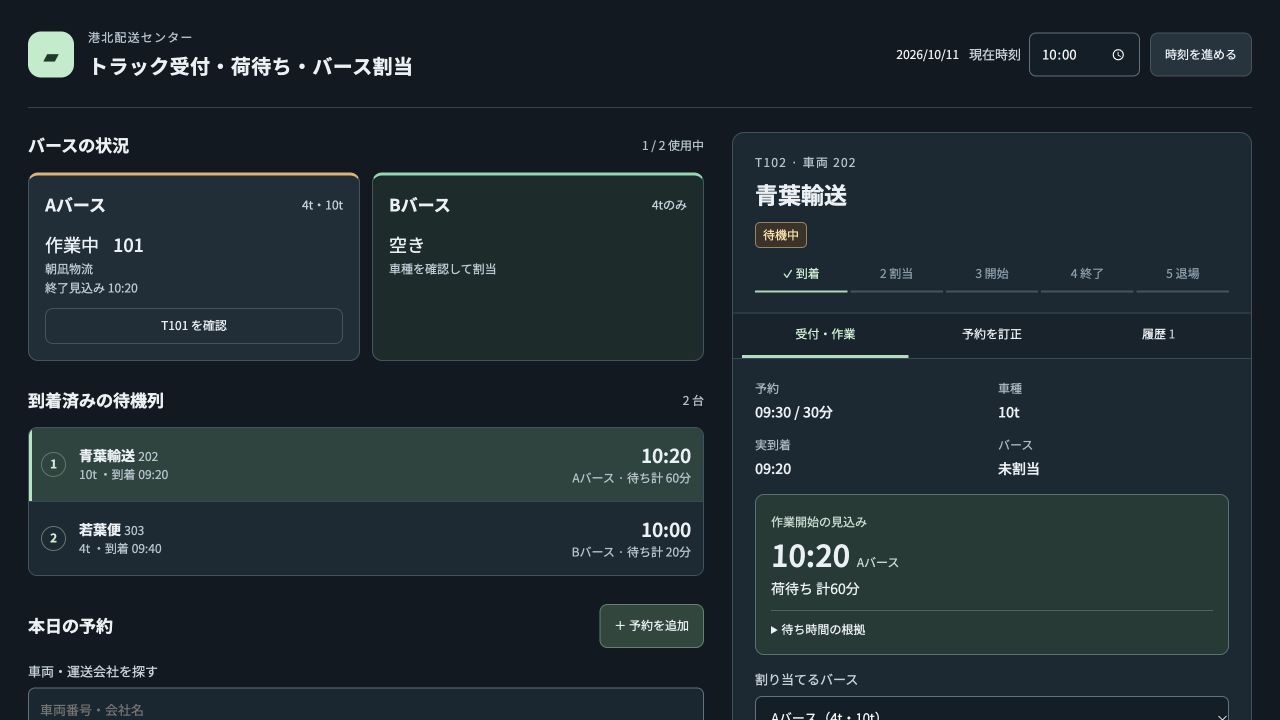Click 1 / 2 使用中 berth usage text
This screenshot has width=1280, height=720.
[673, 146]
